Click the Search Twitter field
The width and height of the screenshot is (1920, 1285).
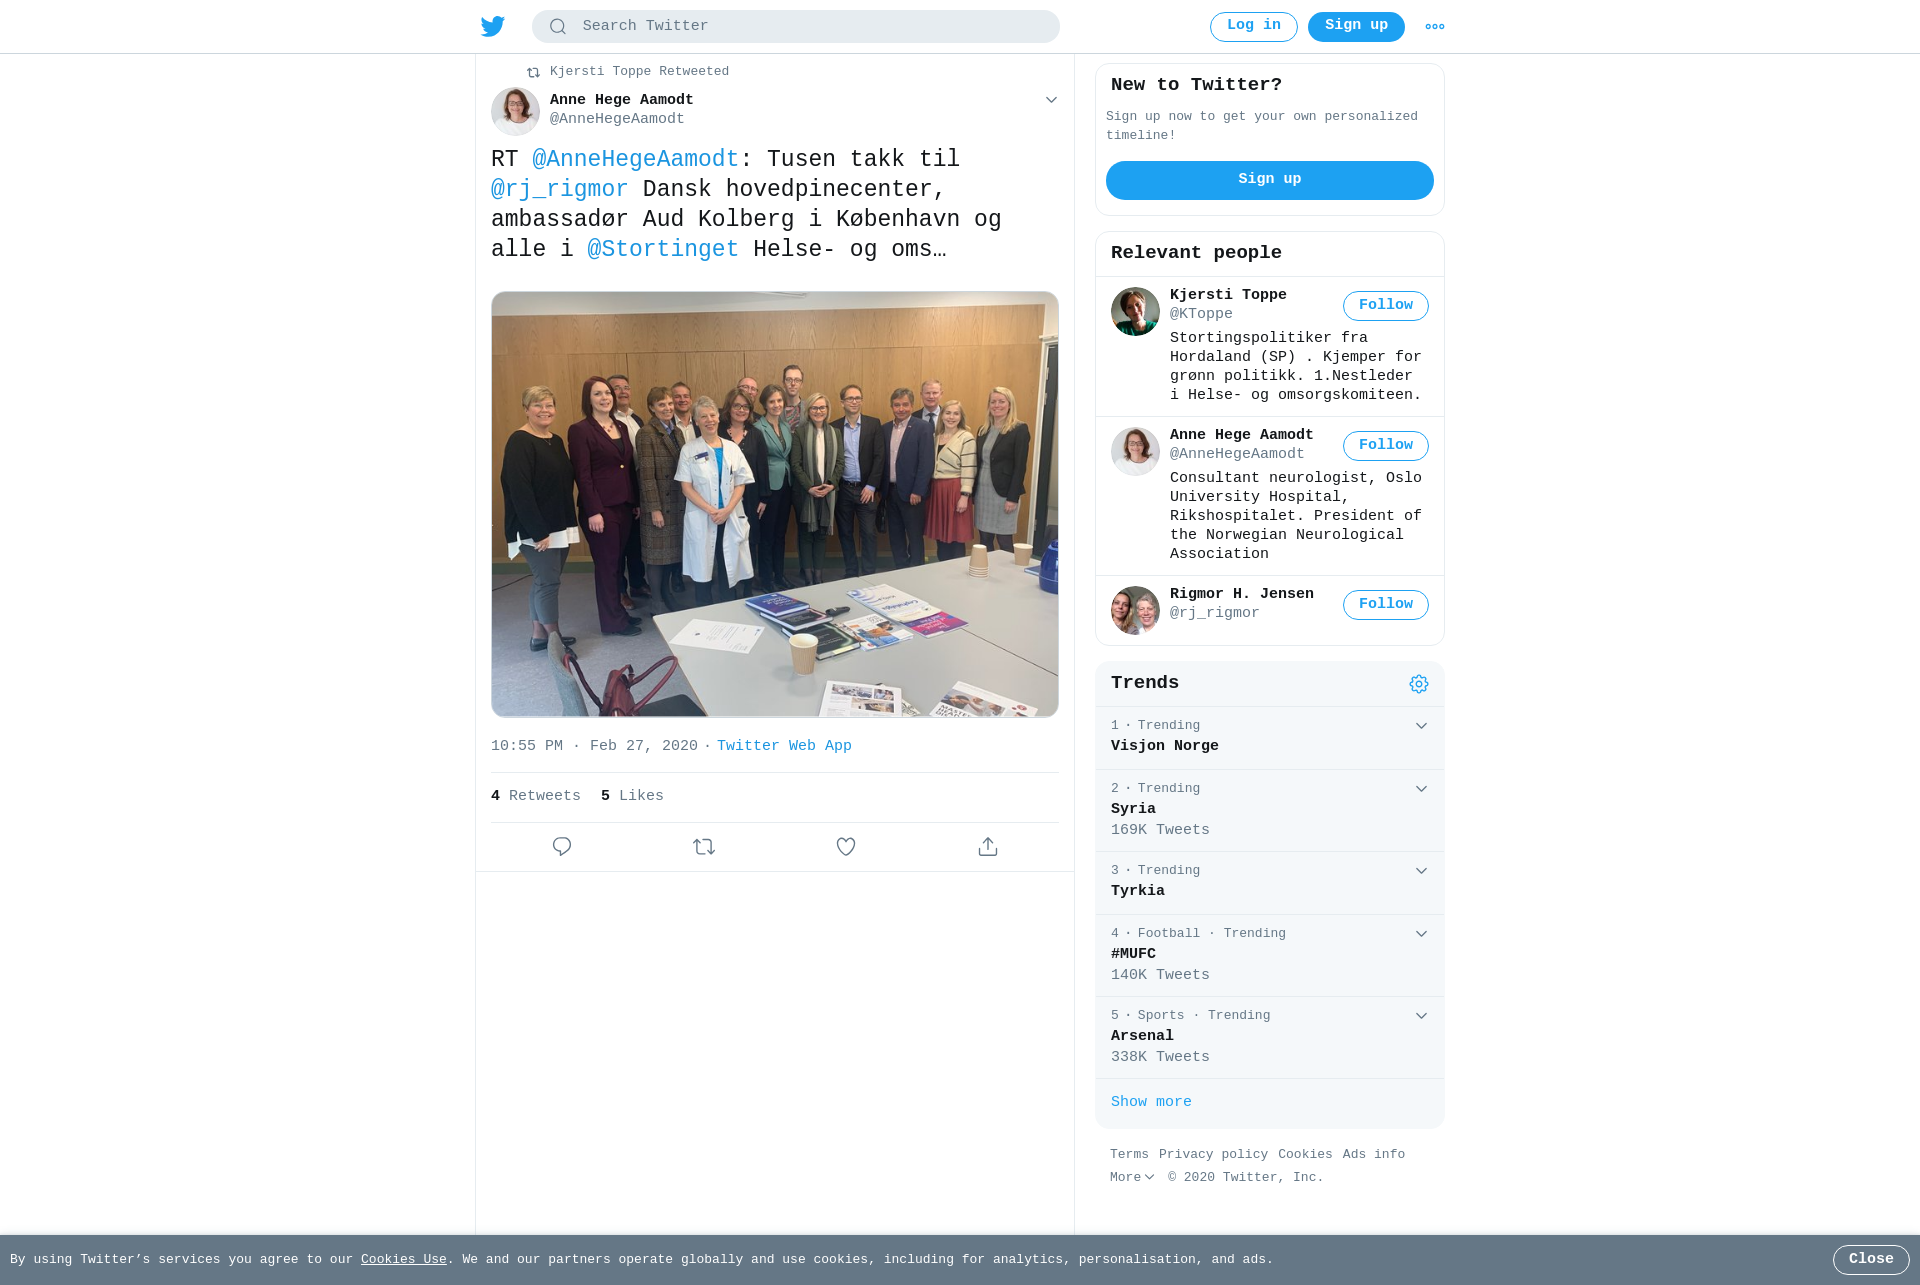(x=796, y=26)
